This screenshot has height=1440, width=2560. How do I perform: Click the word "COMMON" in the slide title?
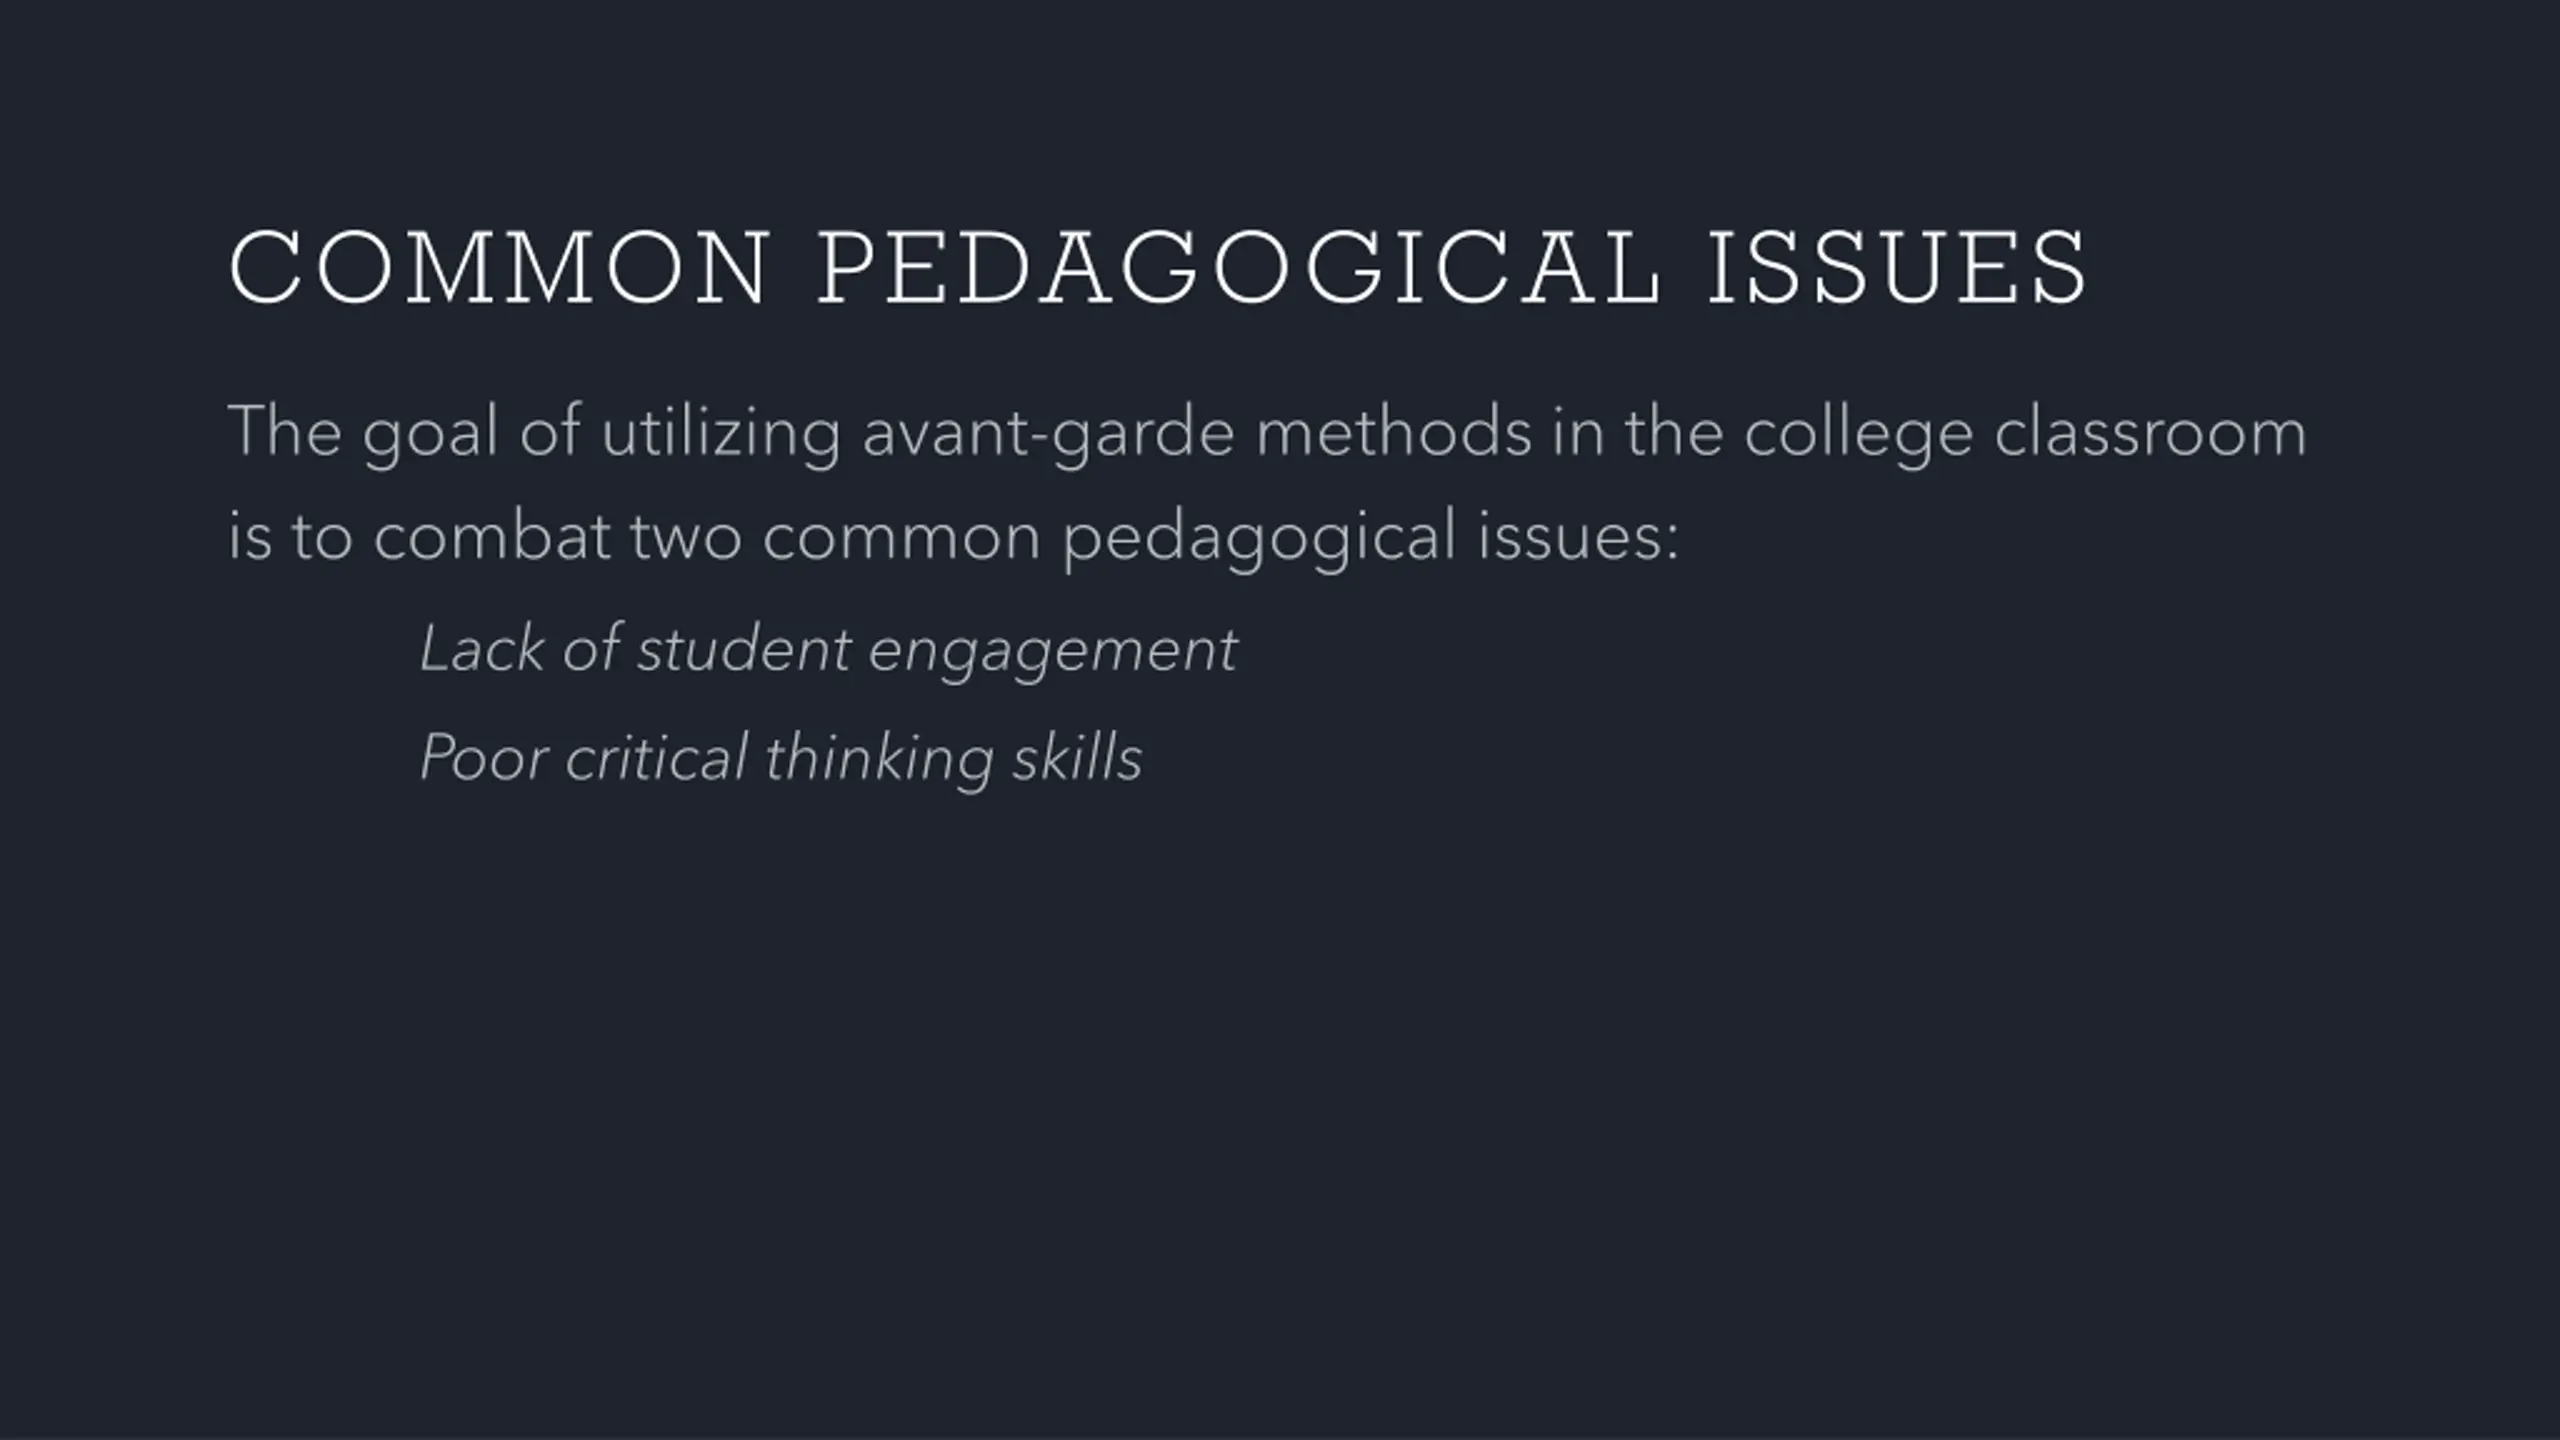498,268
